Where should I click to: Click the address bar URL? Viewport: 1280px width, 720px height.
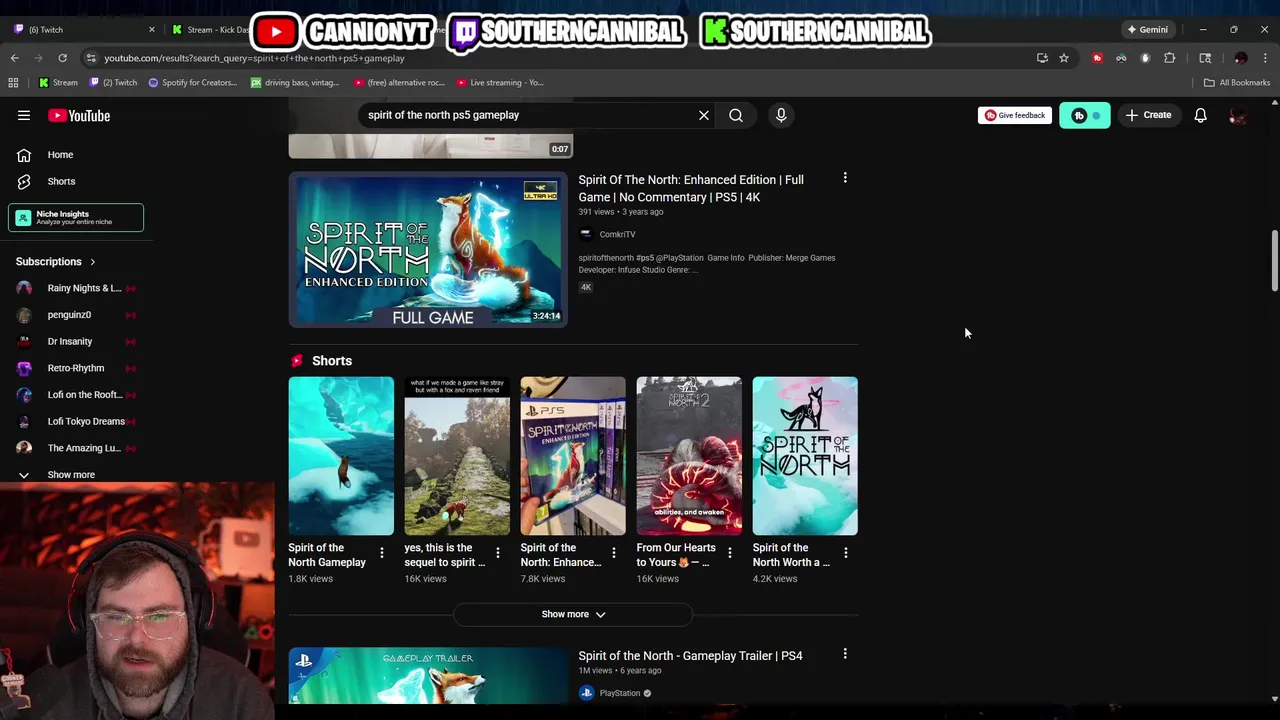click(x=254, y=58)
